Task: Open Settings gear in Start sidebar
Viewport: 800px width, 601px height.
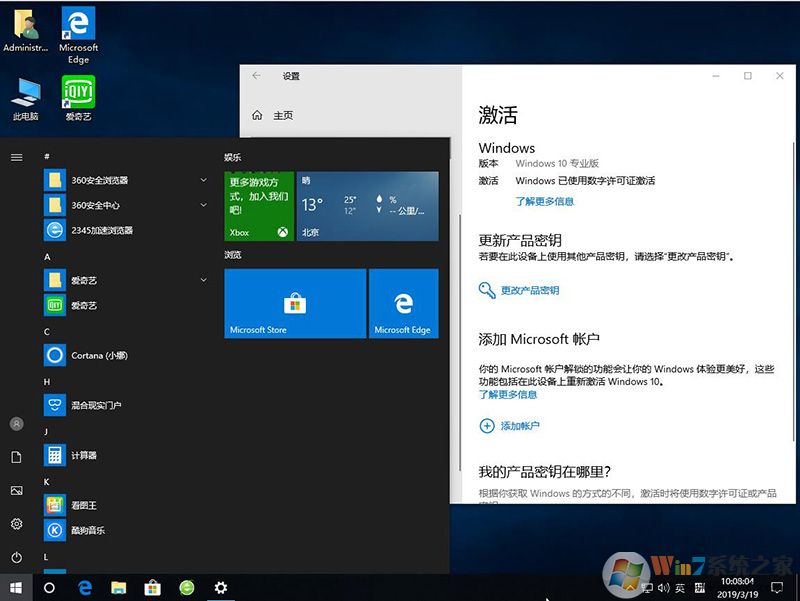Action: 16,524
